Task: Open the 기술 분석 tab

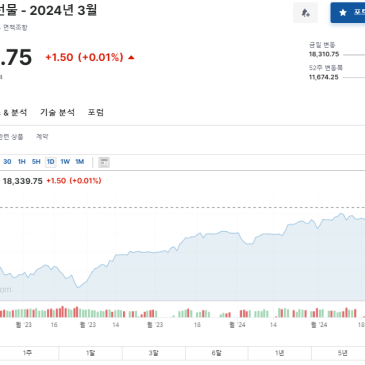Action: point(57,112)
